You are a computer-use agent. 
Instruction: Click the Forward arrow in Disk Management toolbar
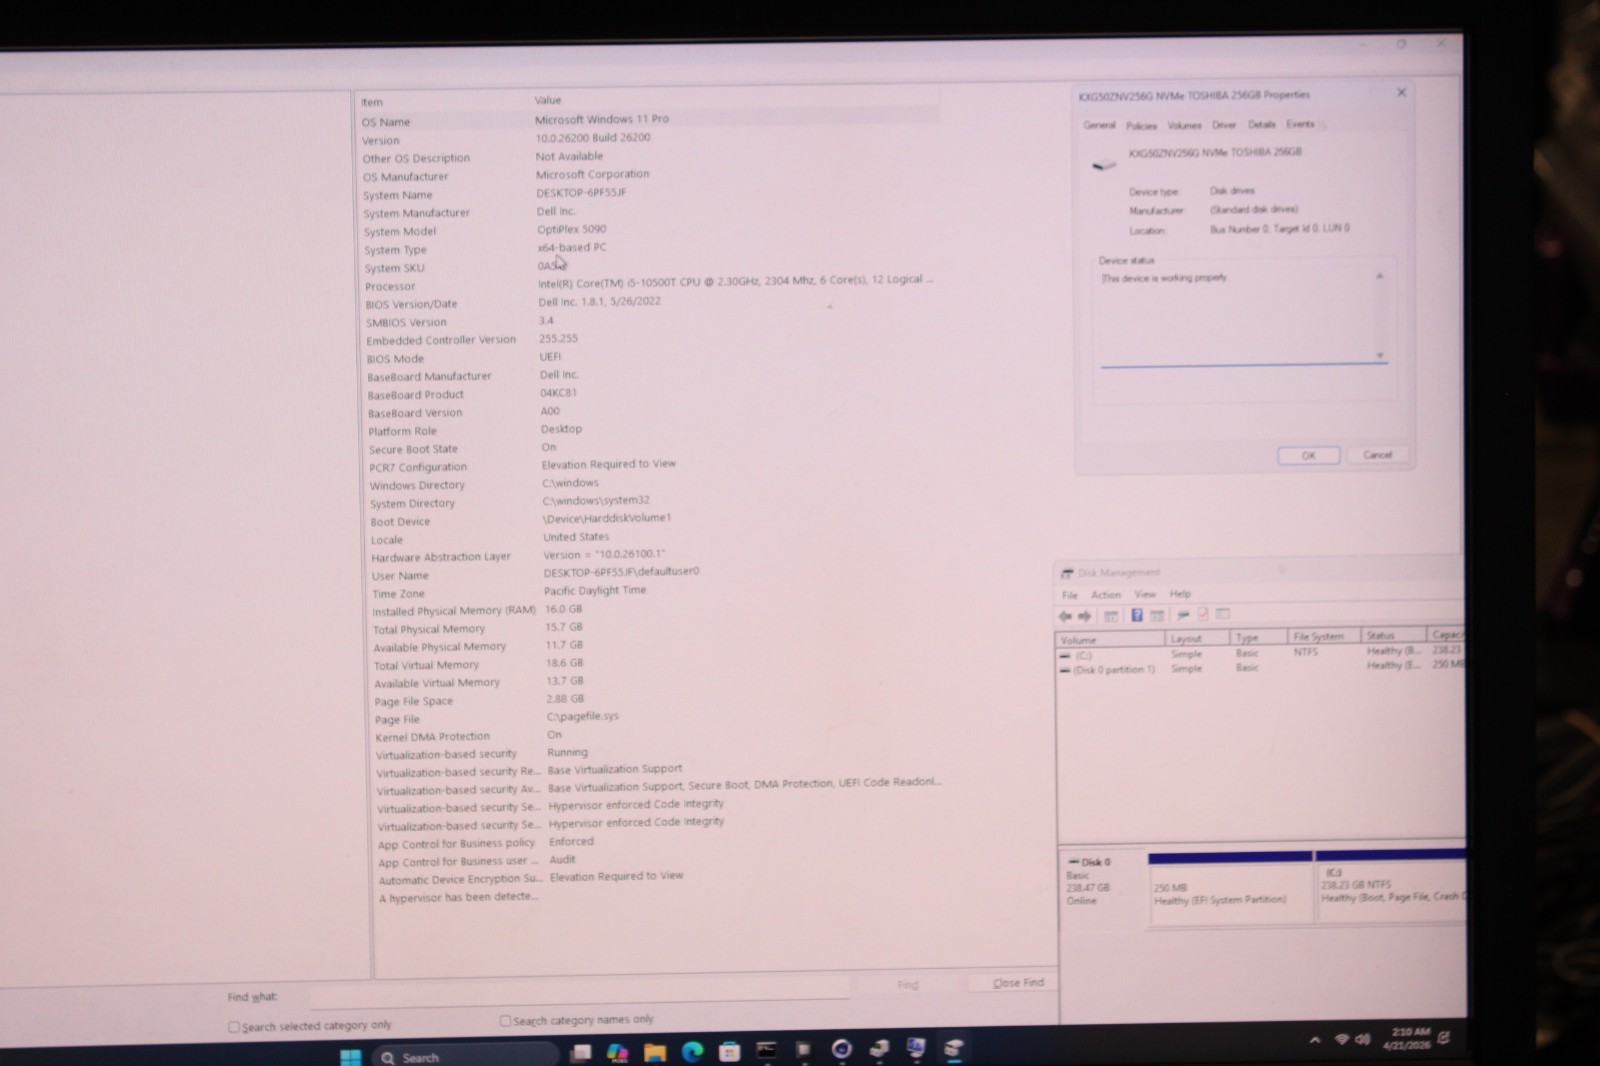[x=1085, y=616]
